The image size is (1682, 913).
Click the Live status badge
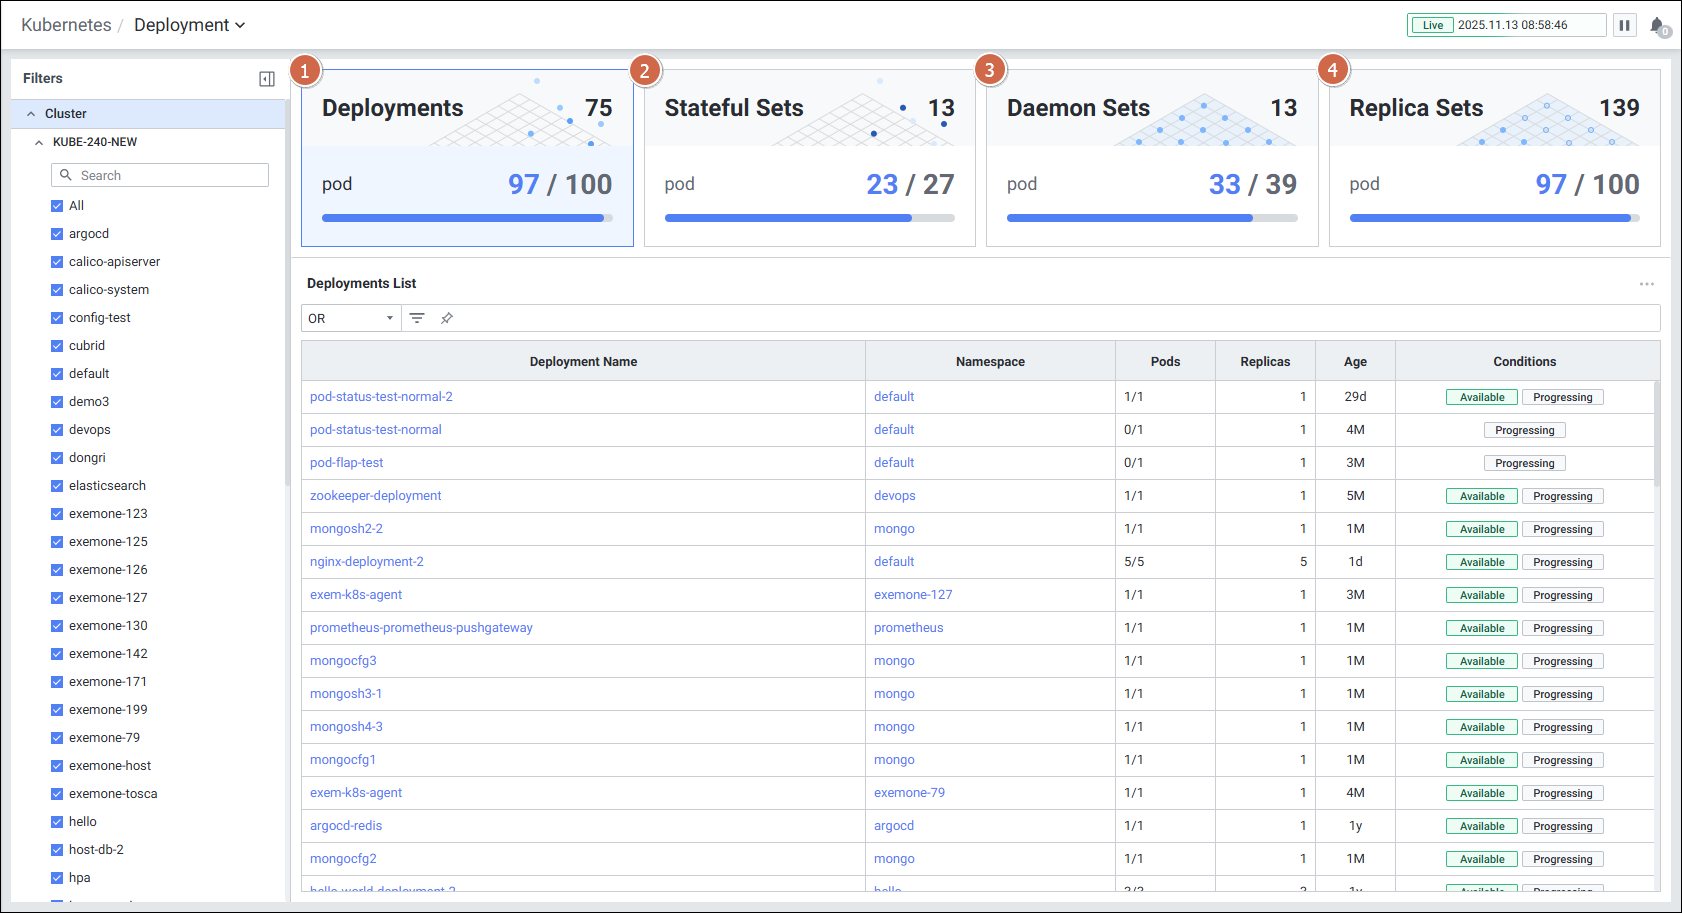click(x=1432, y=25)
